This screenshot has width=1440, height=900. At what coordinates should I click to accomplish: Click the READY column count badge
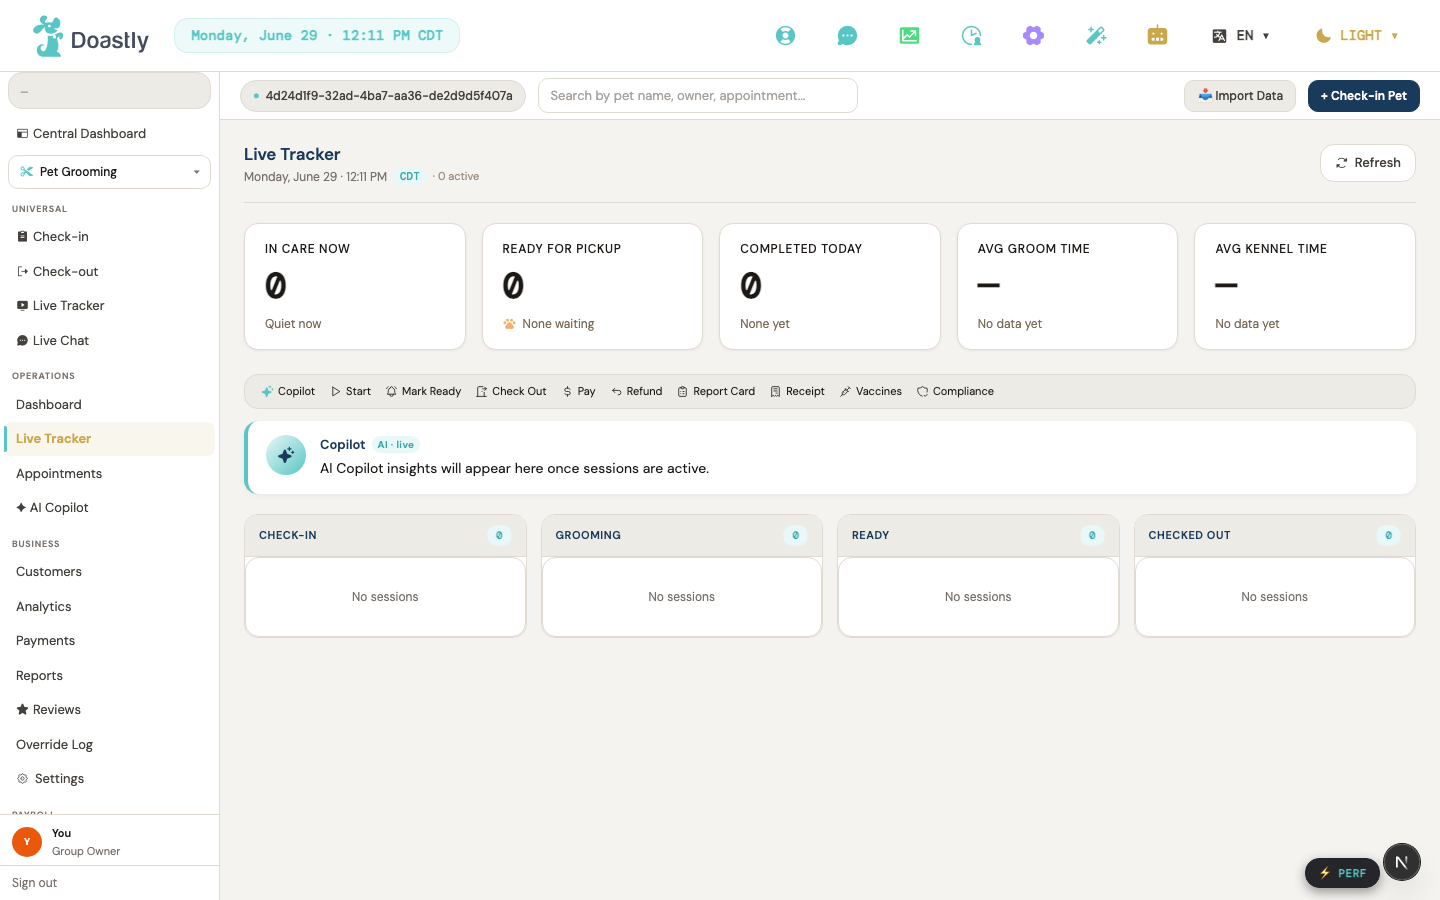click(1092, 536)
